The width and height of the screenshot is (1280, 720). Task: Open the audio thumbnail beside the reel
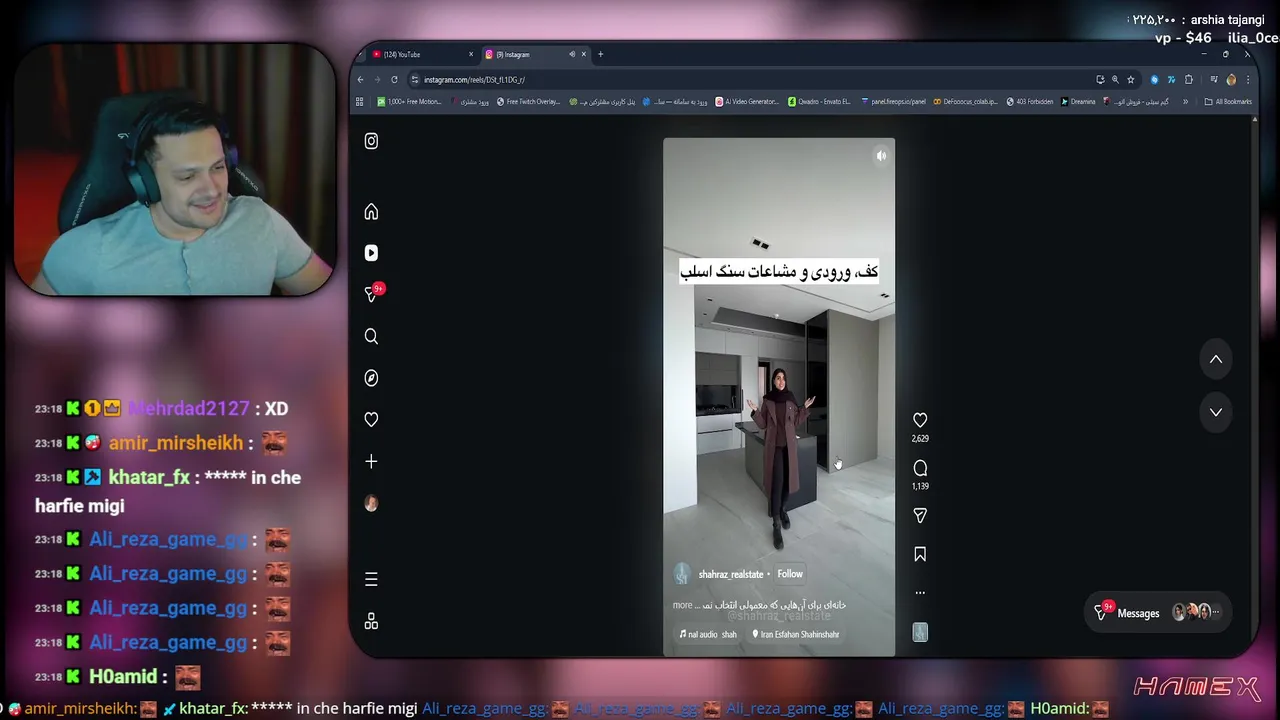click(x=920, y=632)
